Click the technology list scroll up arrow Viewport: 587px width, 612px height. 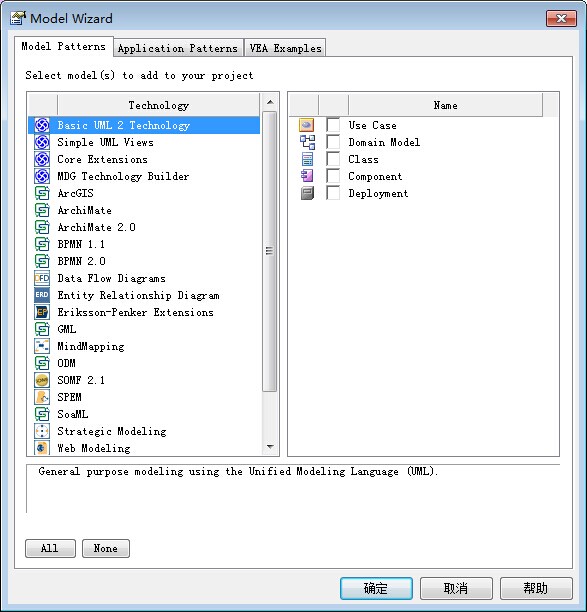tap(270, 102)
